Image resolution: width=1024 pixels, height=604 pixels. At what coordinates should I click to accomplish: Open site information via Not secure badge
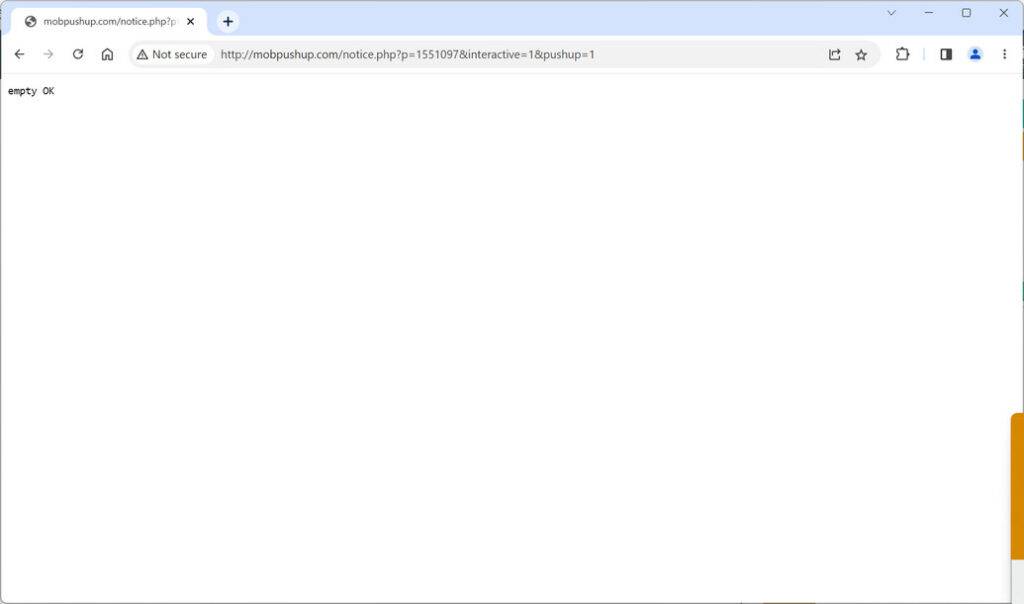170,54
